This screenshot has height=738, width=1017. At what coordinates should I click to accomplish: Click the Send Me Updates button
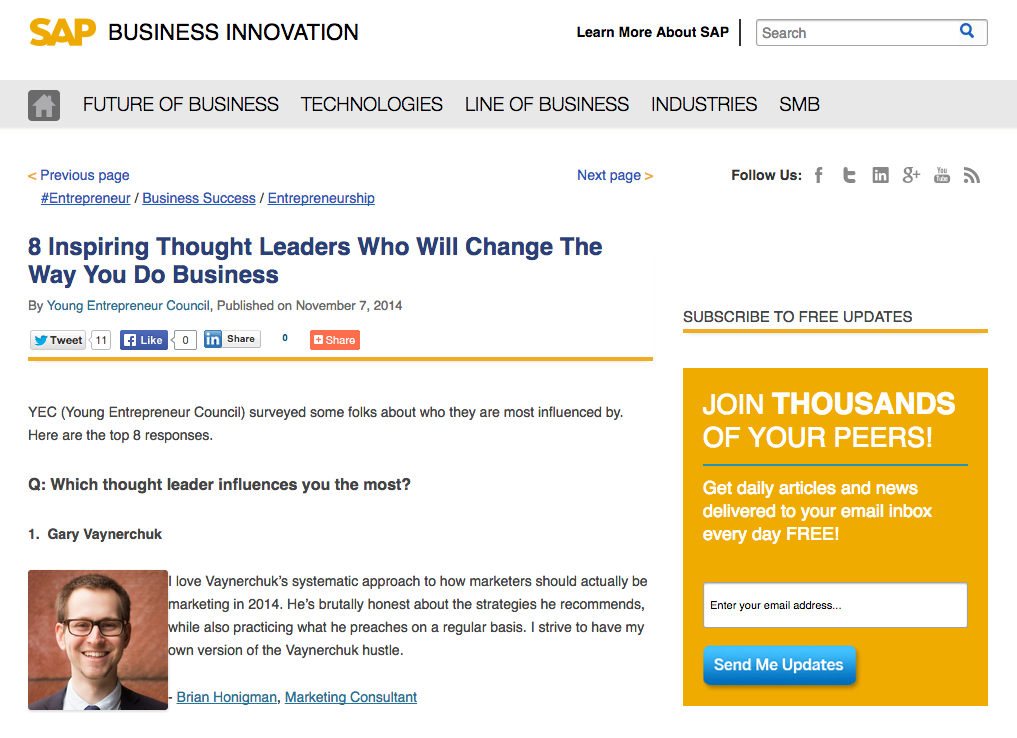tap(779, 665)
